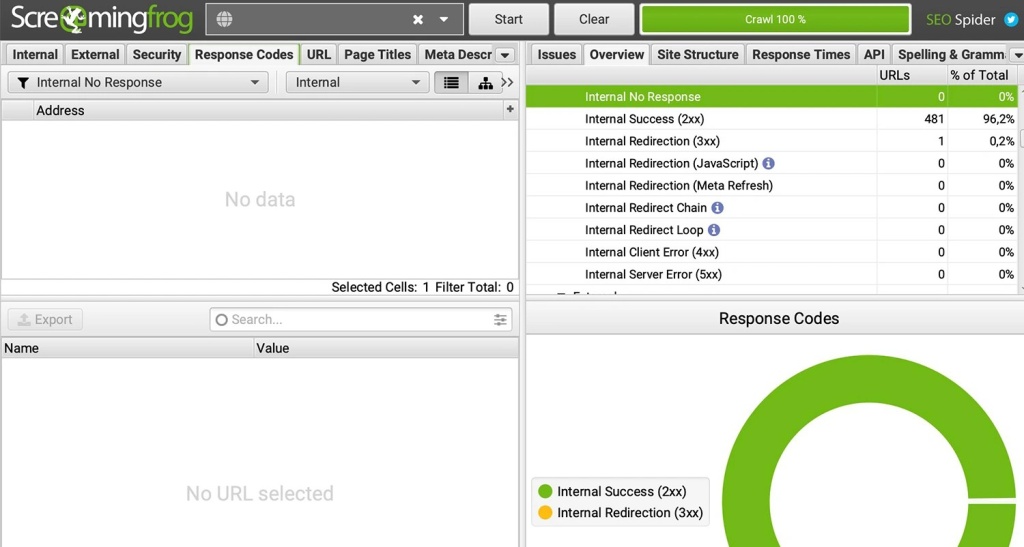1024x547 pixels.
Task: Open search options sliders icon
Action: [x=500, y=319]
